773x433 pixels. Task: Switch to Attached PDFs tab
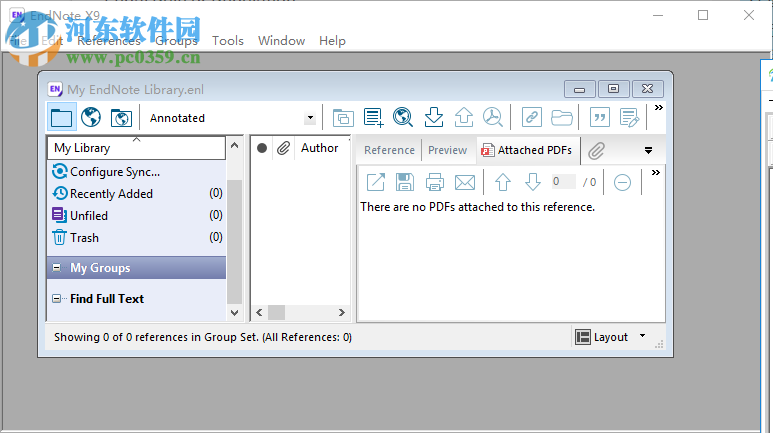[527, 150]
